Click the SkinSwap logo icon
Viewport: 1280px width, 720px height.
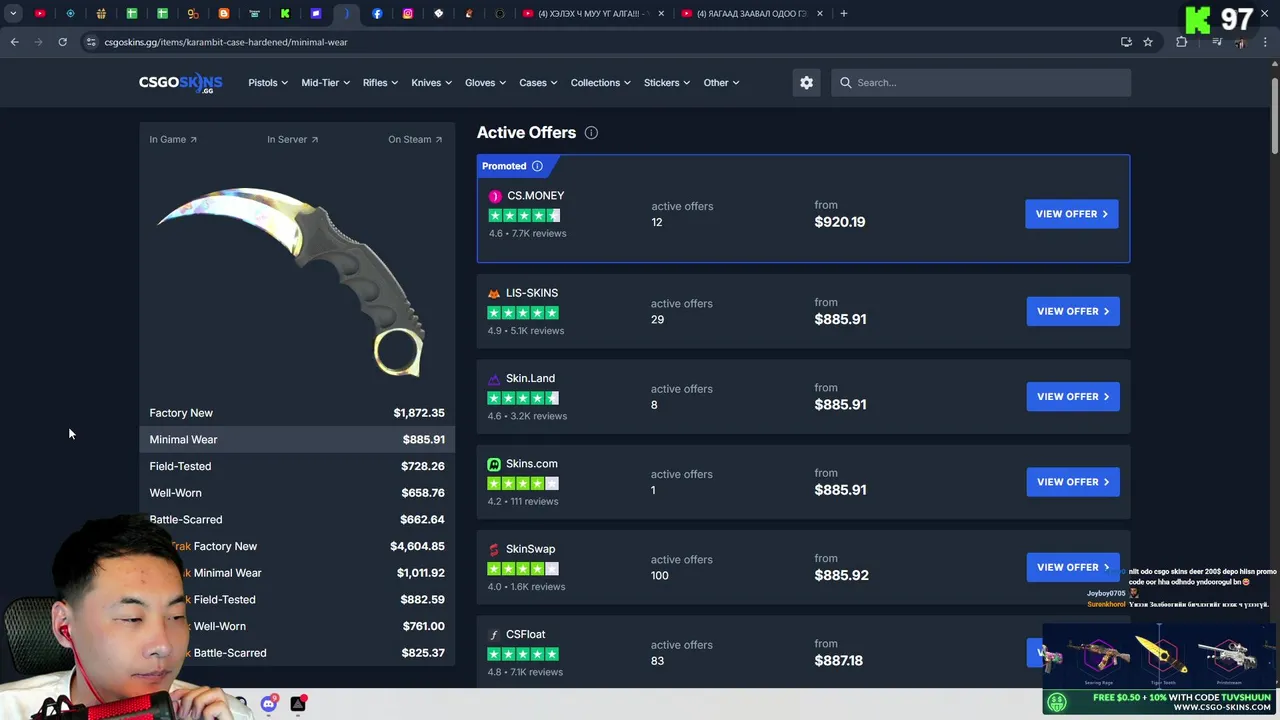[x=494, y=549]
